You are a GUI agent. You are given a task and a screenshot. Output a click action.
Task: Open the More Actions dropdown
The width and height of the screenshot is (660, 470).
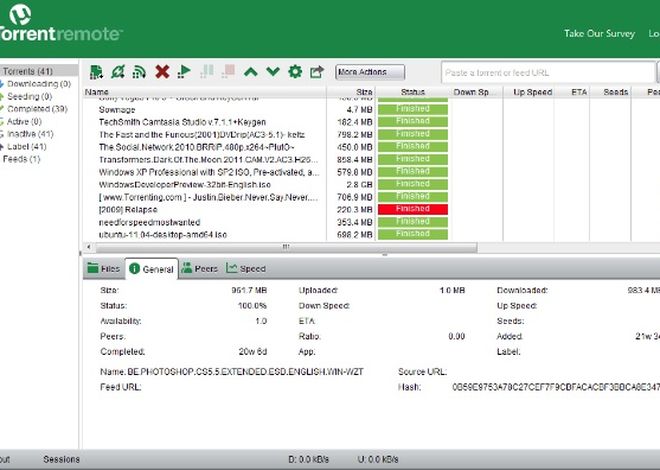pyautogui.click(x=370, y=72)
